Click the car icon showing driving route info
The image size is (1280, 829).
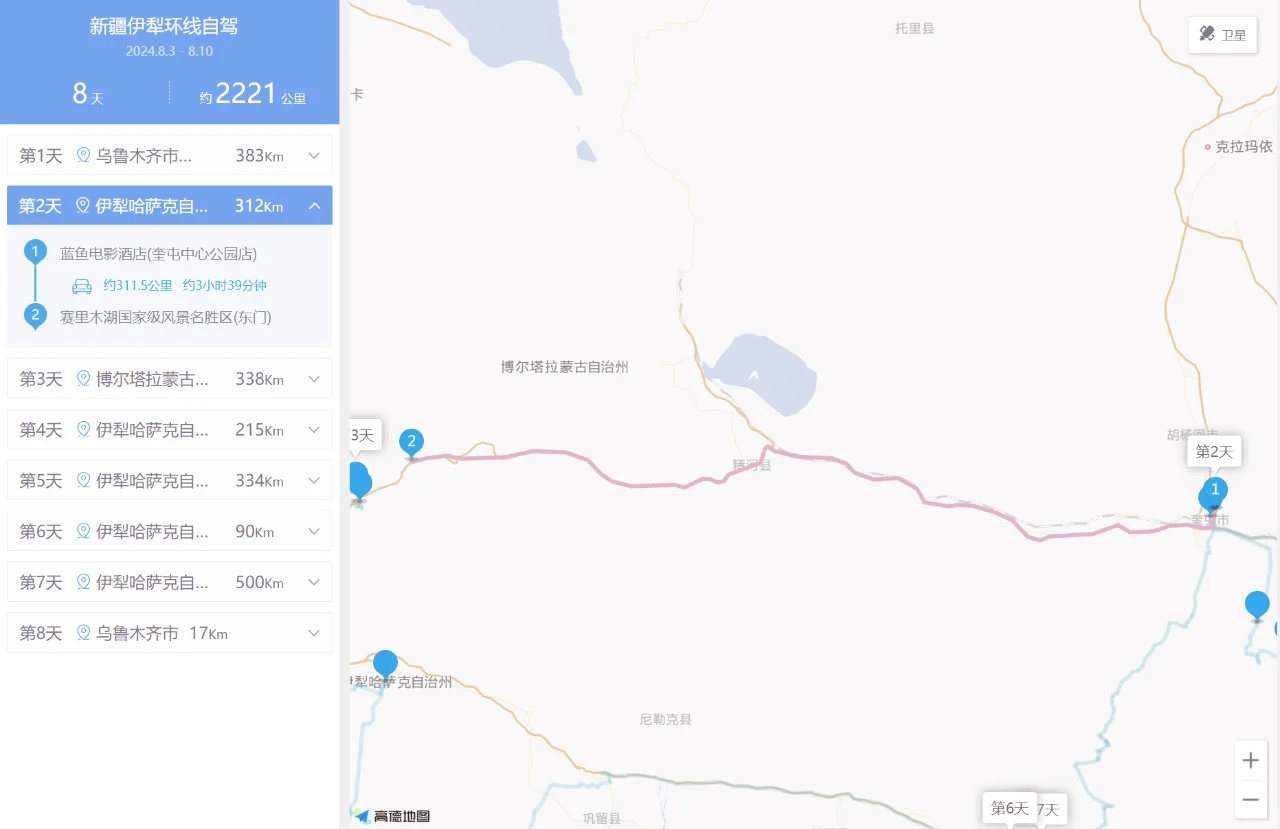click(80, 285)
